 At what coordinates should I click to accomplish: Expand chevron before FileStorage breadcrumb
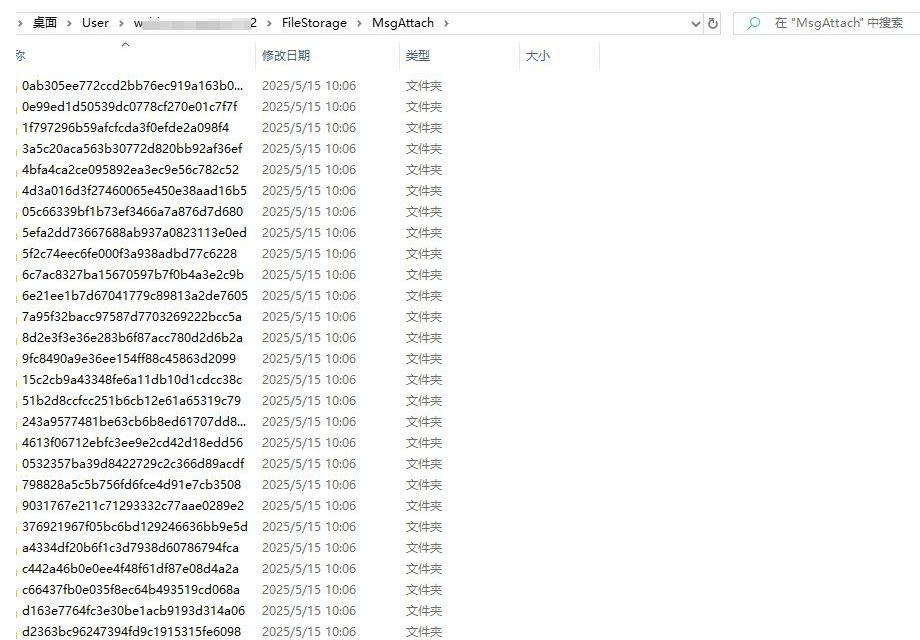[x=269, y=23]
